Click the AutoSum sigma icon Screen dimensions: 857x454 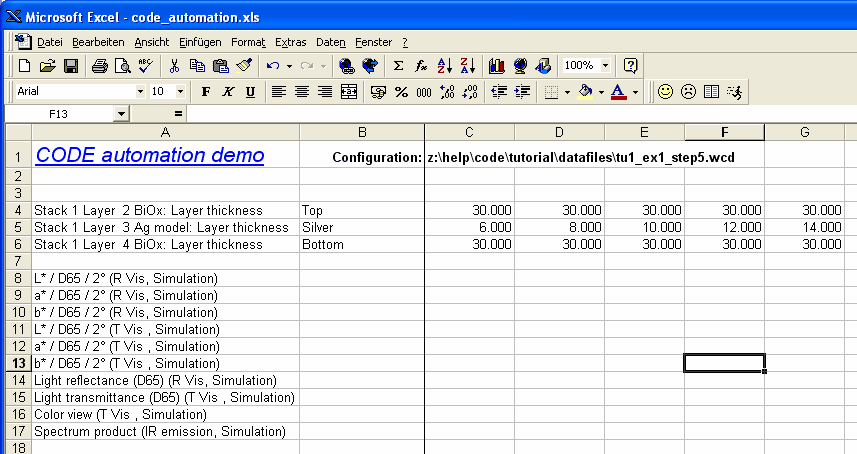[398, 66]
